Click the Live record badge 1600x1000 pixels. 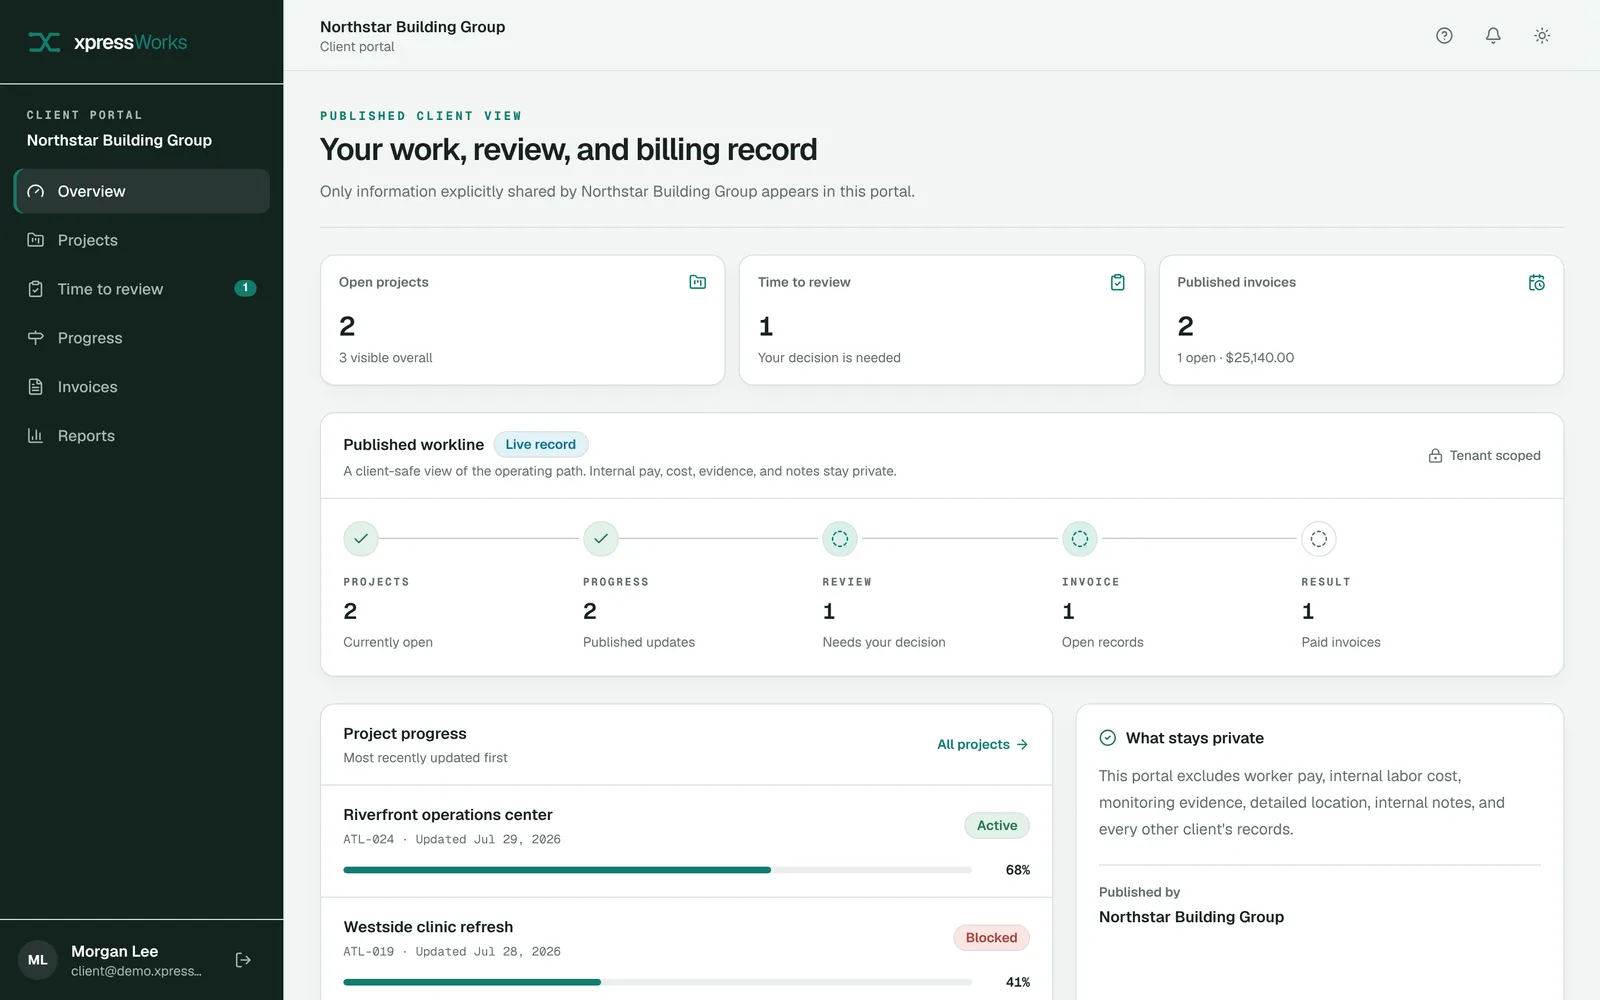(x=541, y=444)
